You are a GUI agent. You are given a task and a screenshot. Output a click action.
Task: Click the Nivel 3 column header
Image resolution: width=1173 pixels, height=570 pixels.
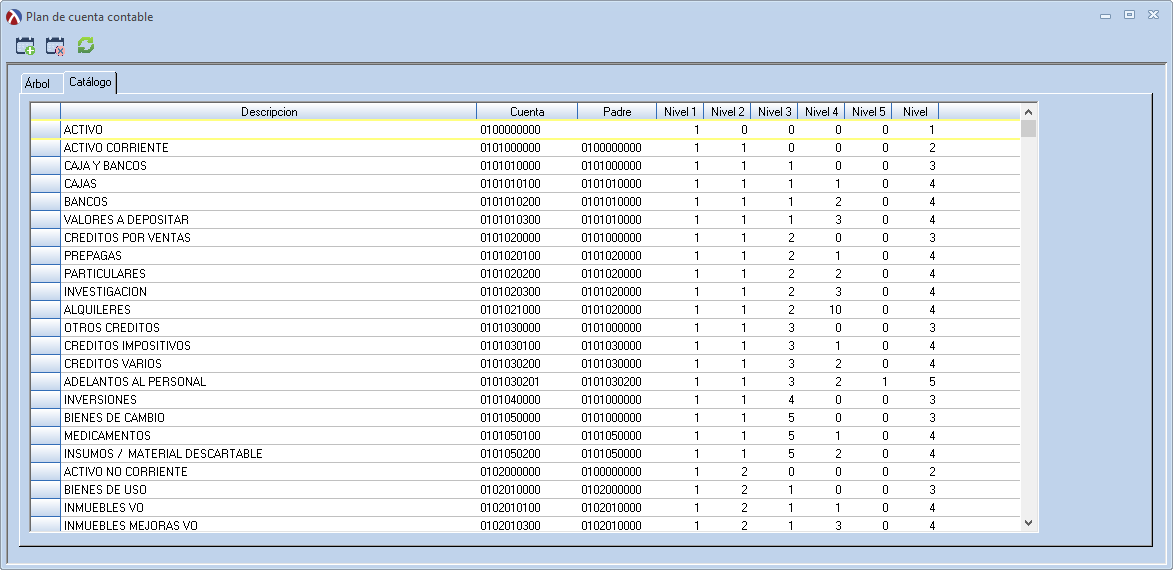click(774, 111)
